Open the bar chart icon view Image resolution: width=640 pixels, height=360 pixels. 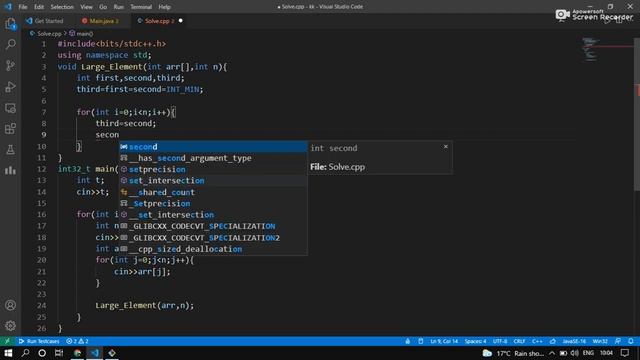point(11,171)
